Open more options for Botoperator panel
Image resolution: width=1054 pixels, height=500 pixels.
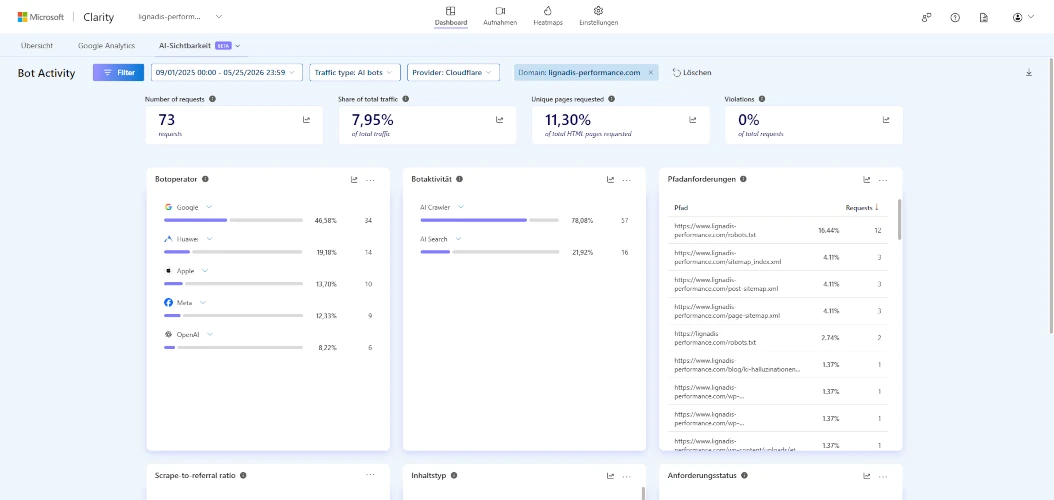tap(370, 180)
